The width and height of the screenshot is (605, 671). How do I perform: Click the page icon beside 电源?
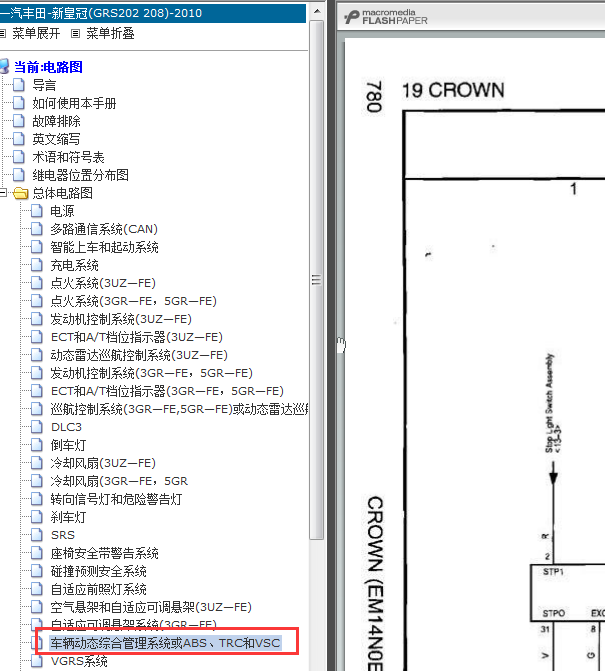[x=37, y=211]
